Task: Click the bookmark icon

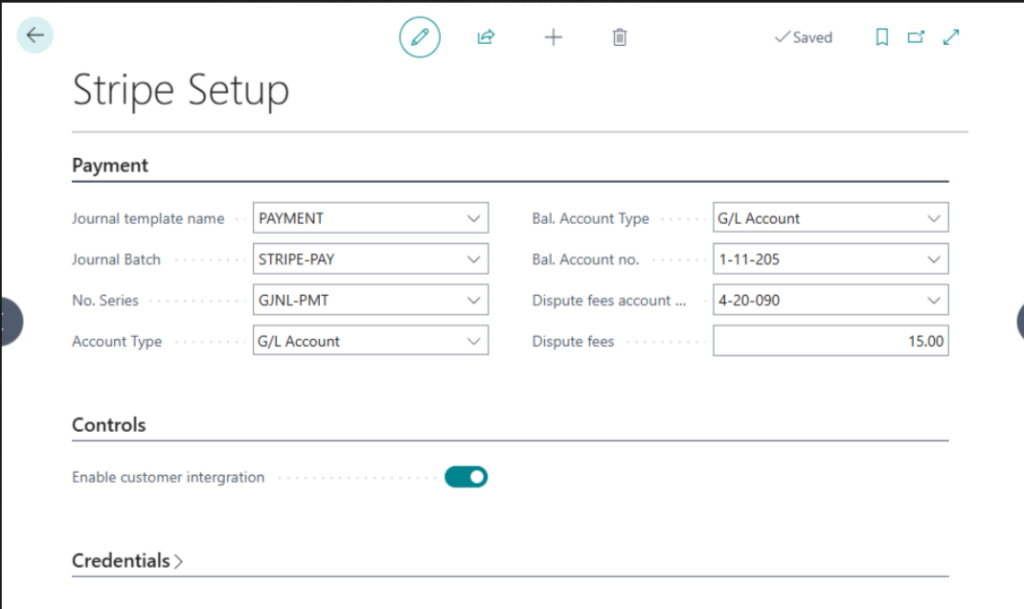Action: (882, 37)
